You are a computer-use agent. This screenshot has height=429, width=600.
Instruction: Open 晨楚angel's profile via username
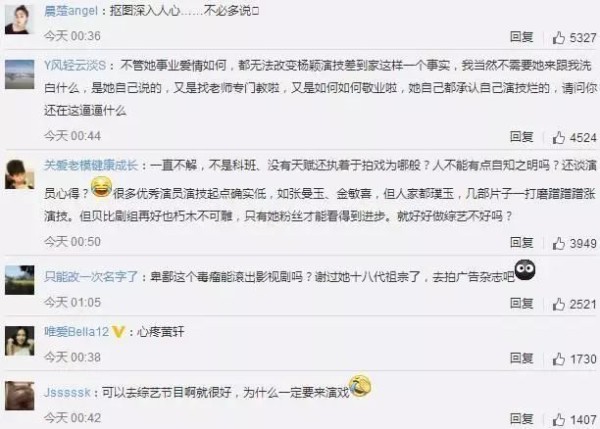point(71,11)
